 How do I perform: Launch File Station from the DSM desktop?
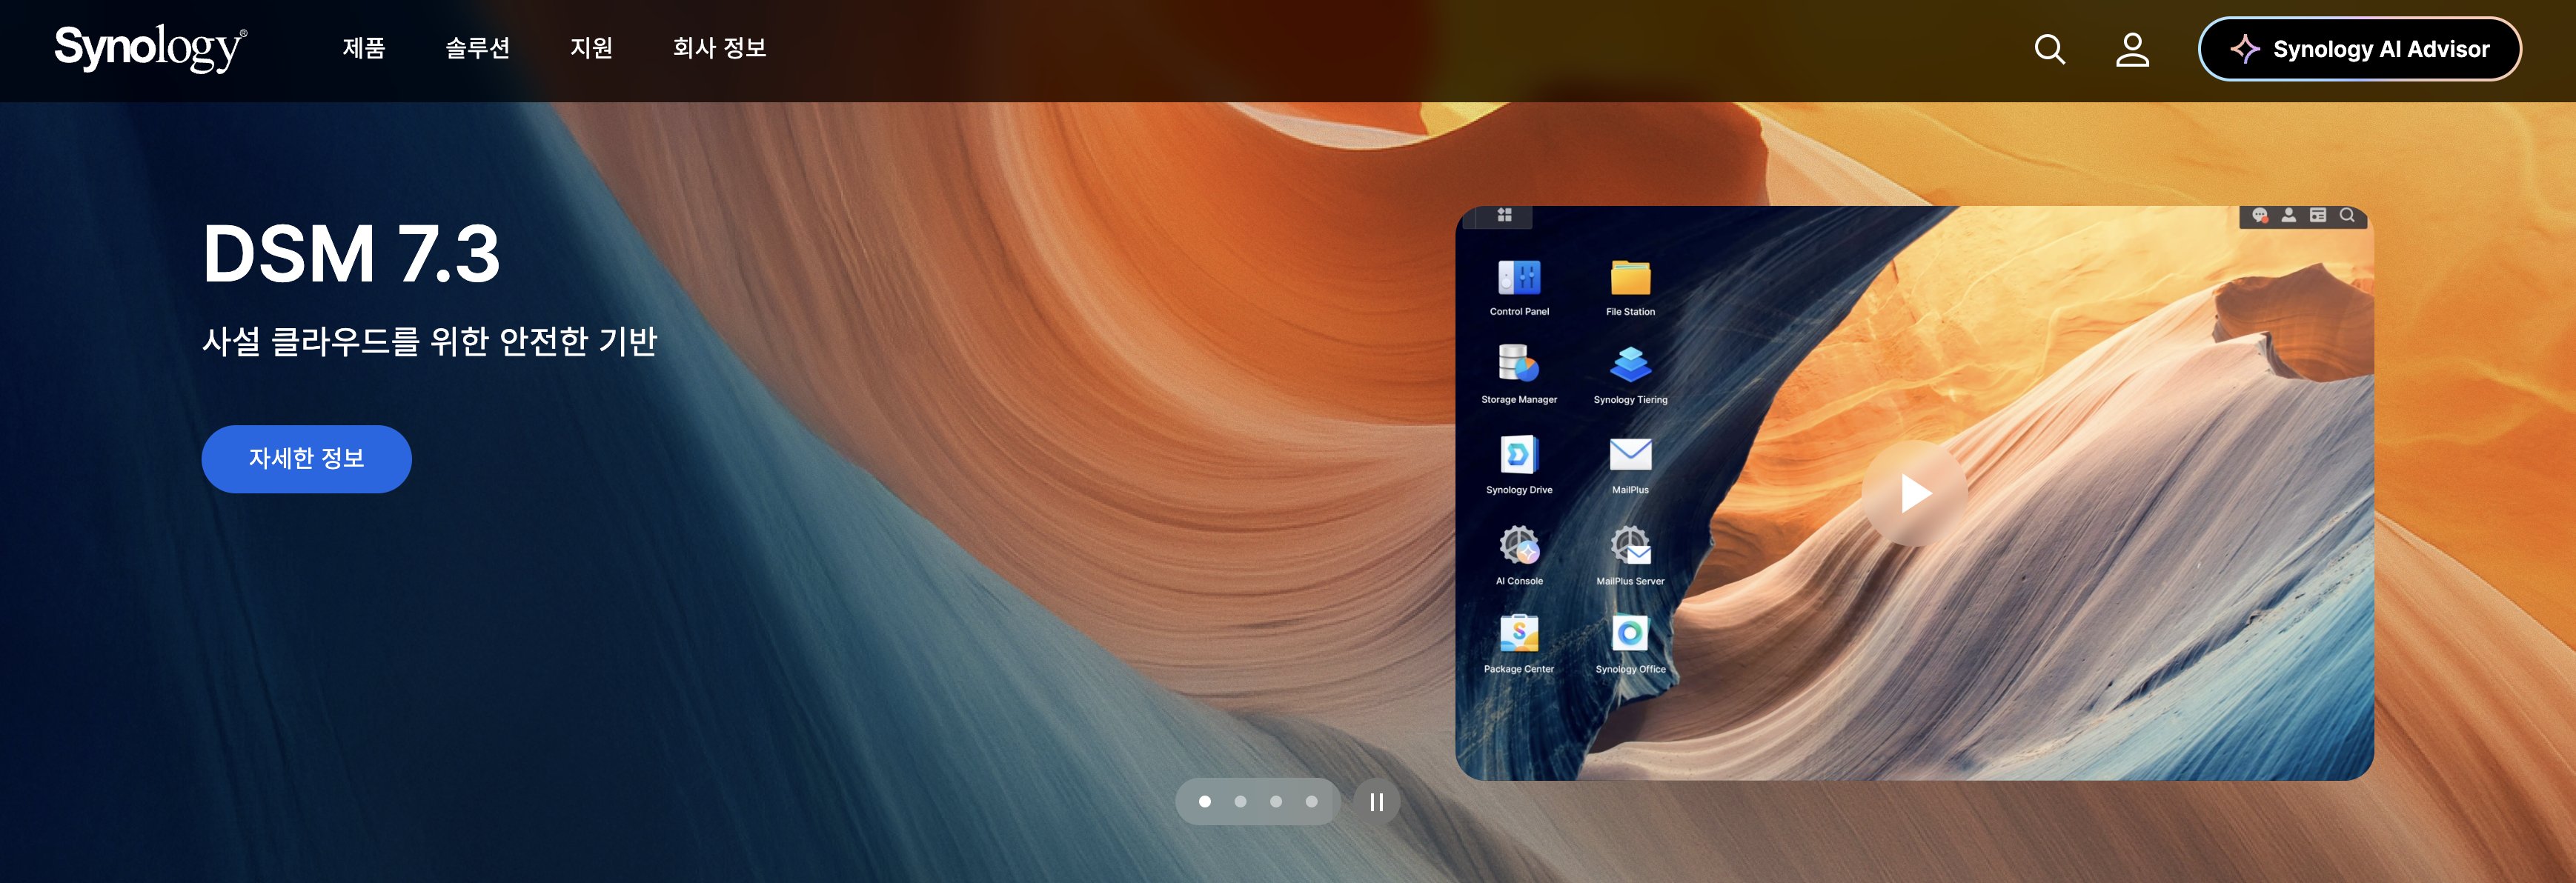click(1630, 277)
